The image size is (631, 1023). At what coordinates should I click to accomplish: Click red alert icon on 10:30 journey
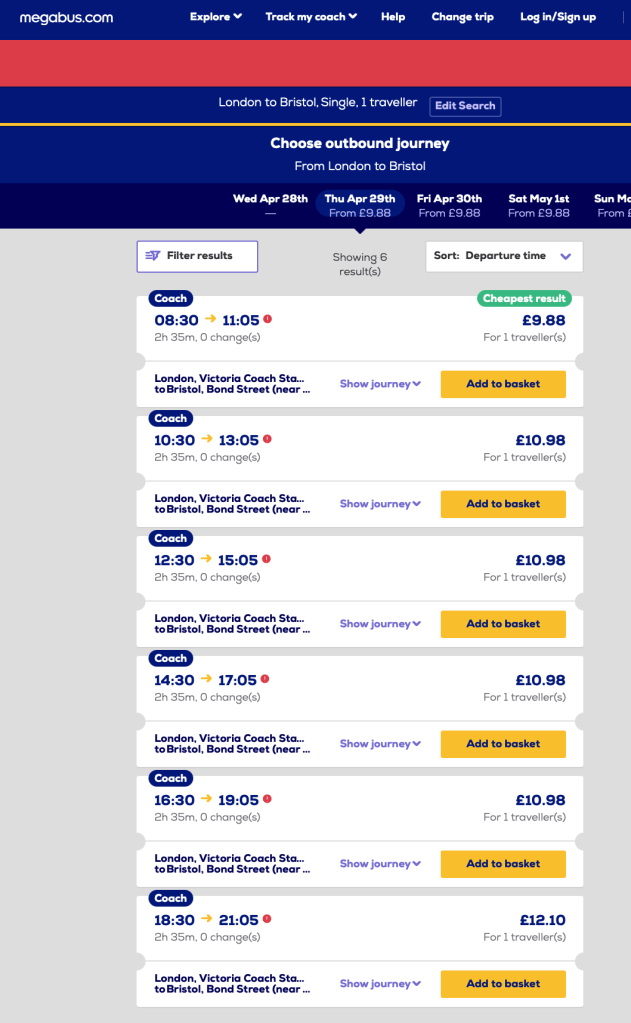coord(268,439)
